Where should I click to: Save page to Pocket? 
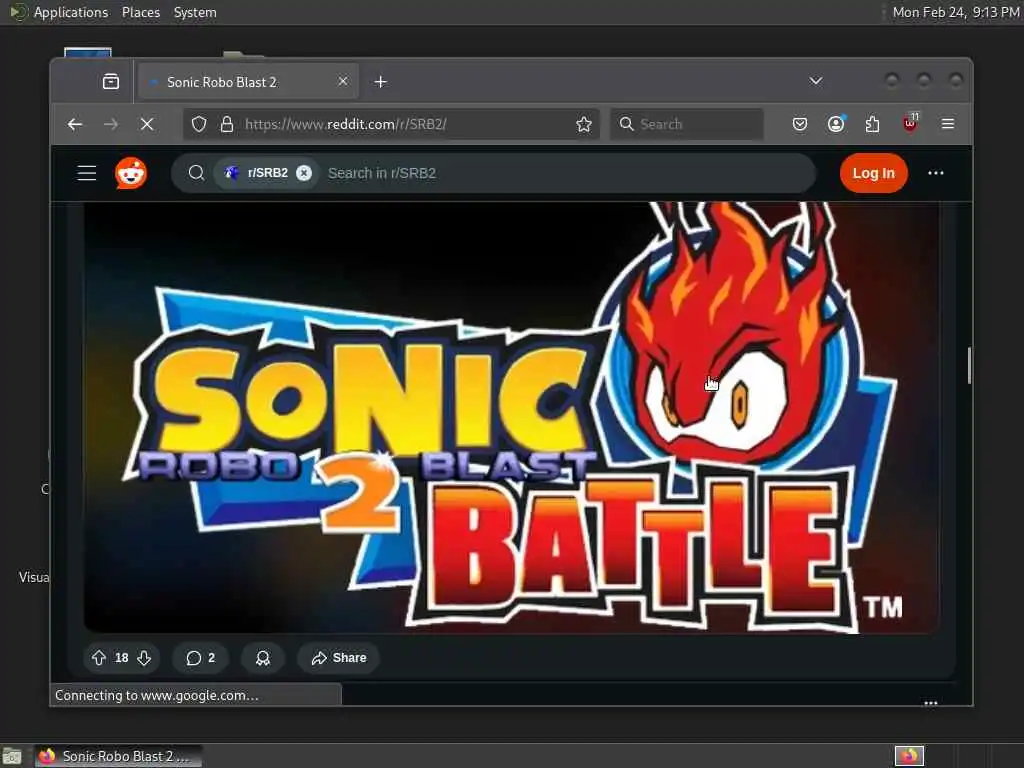coord(800,124)
